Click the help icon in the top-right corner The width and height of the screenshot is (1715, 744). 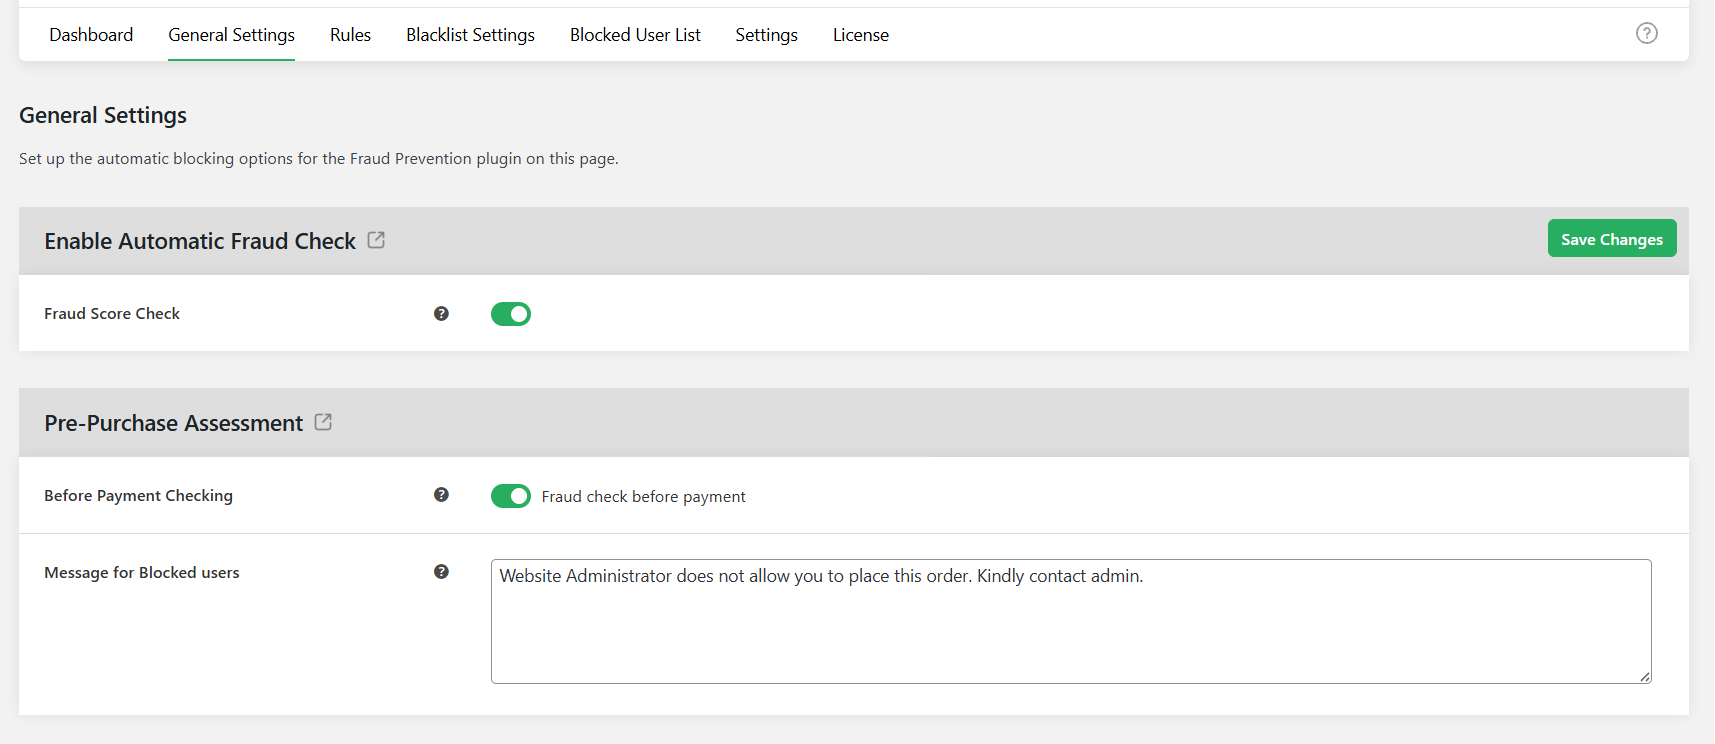tap(1646, 33)
